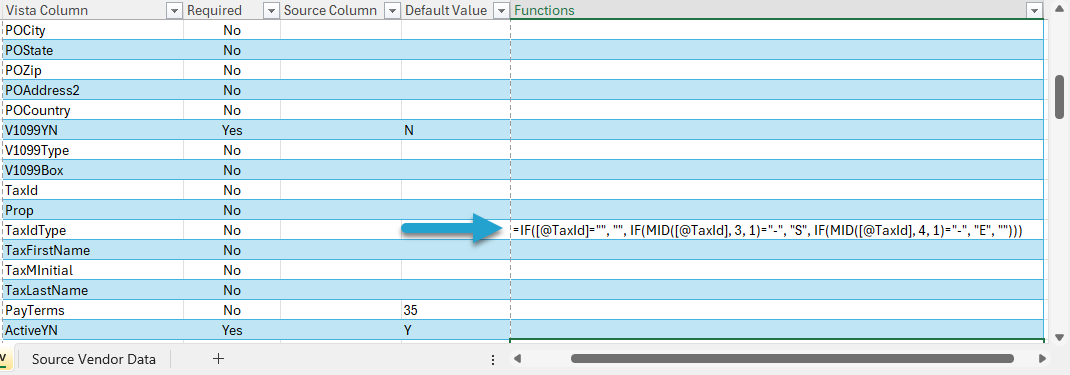Select the Required No cell for PayTerms
This screenshot has width=1070, height=375.
point(232,310)
